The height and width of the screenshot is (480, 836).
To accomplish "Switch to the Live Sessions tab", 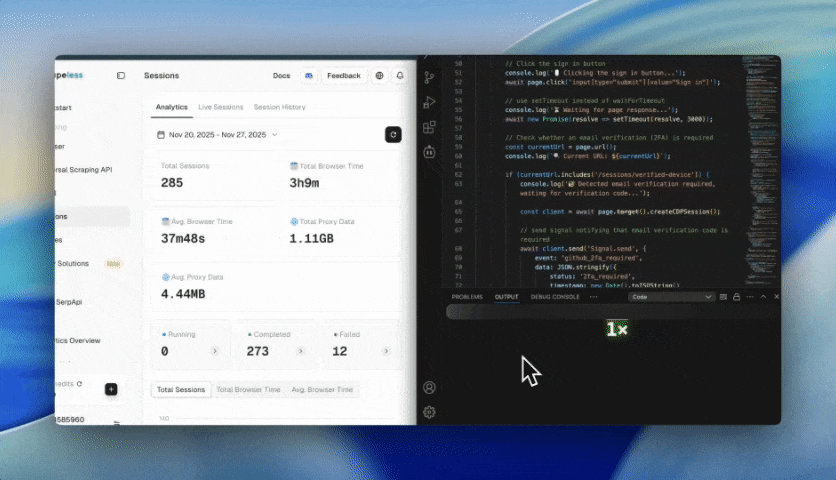I will 221,107.
